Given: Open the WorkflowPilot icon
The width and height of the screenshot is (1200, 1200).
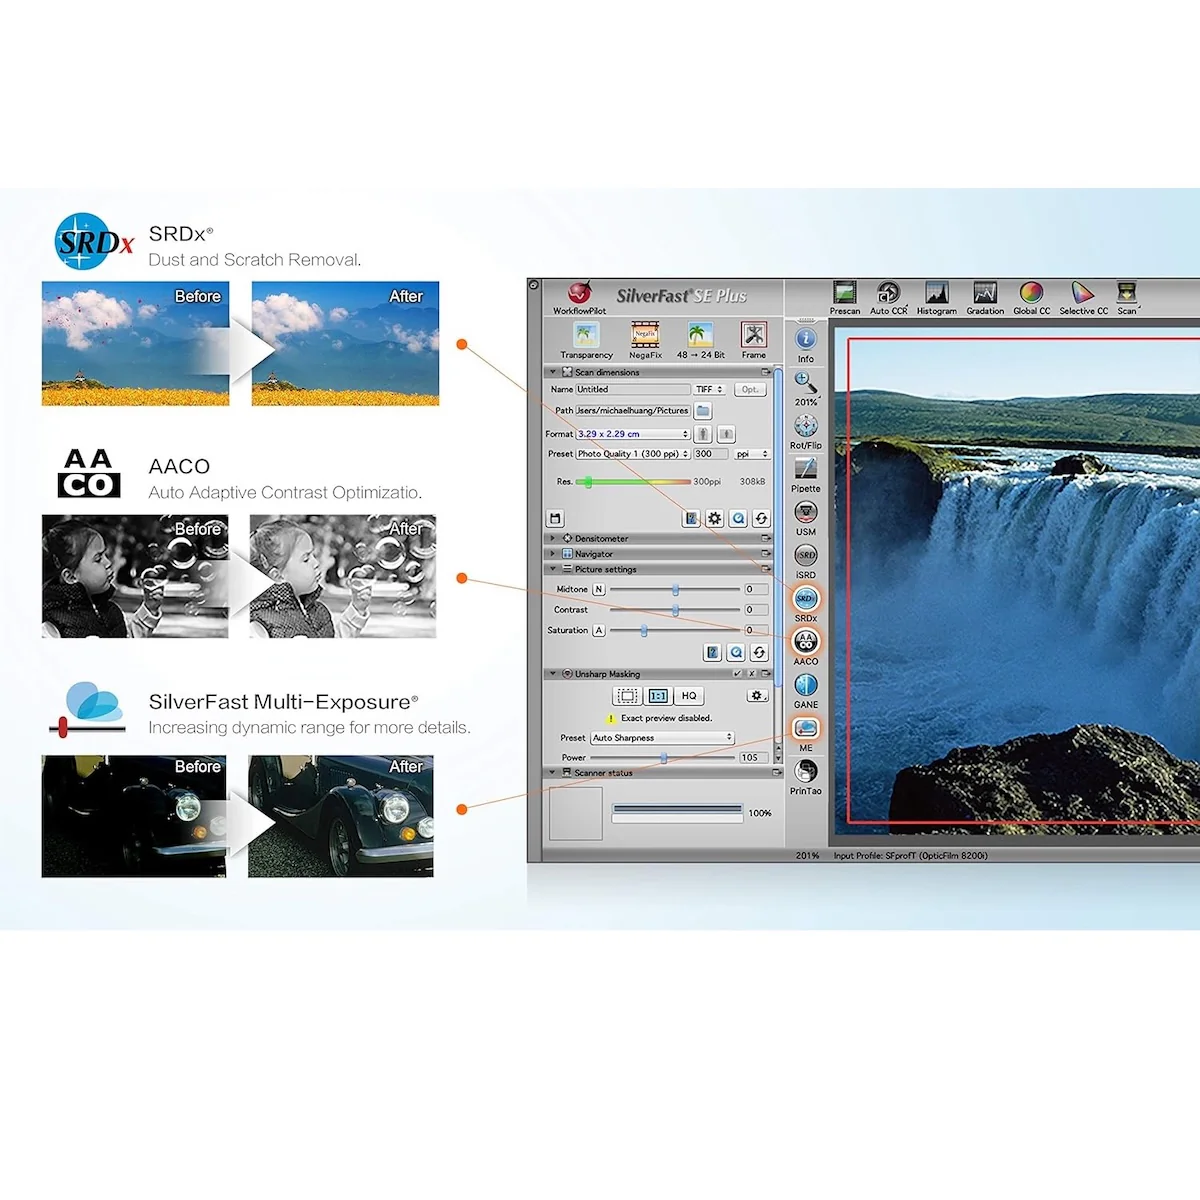Looking at the screenshot, I should click(579, 293).
